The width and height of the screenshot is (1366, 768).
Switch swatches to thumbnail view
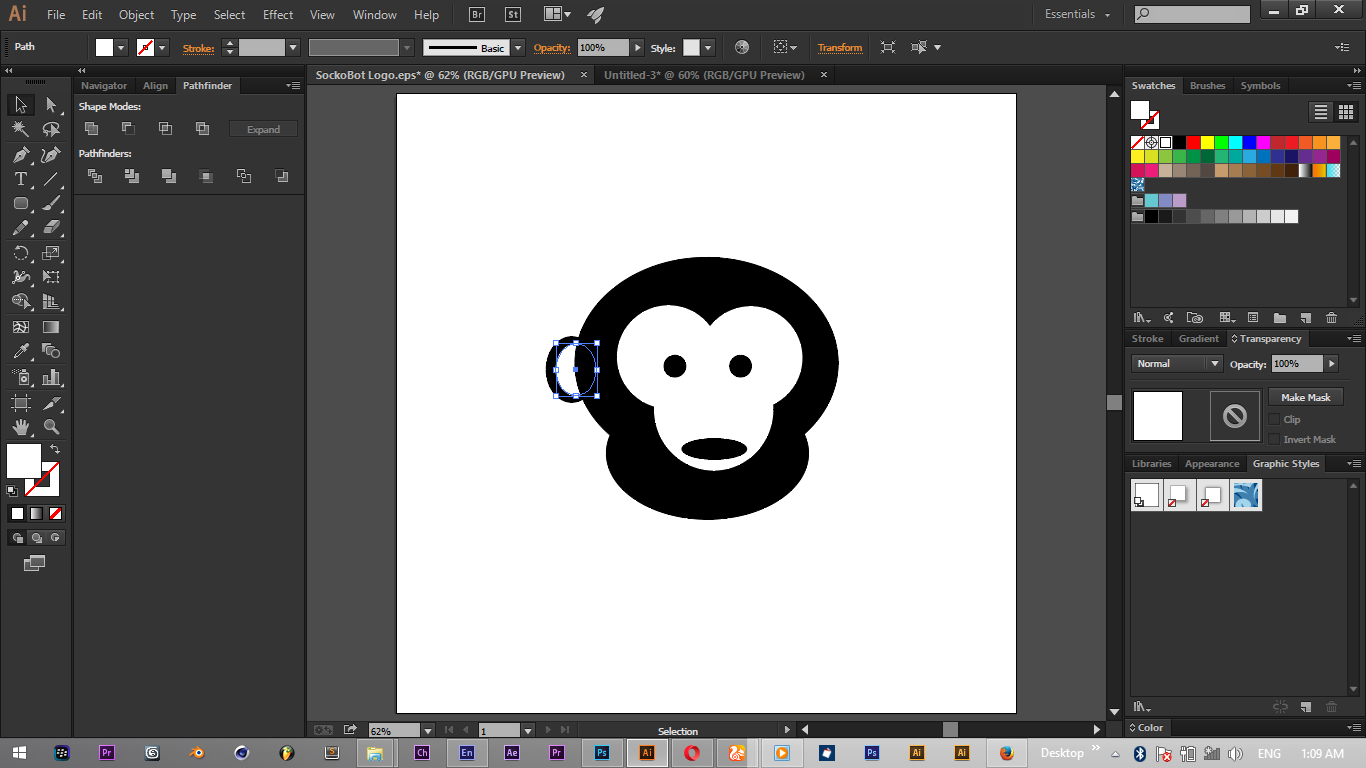(1345, 112)
